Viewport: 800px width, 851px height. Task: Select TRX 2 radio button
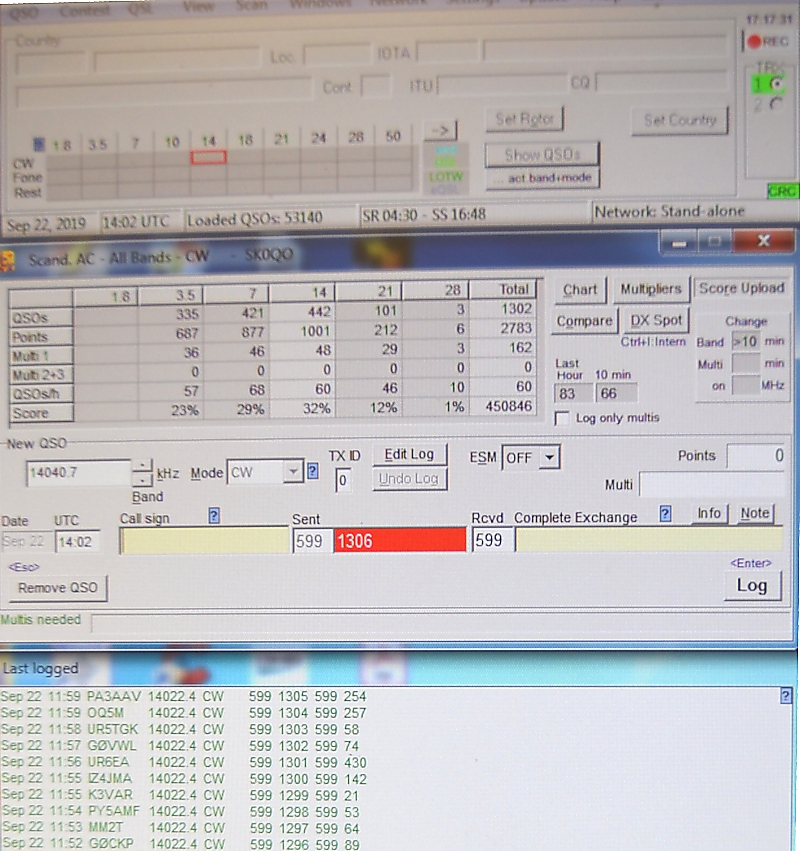coord(774,103)
